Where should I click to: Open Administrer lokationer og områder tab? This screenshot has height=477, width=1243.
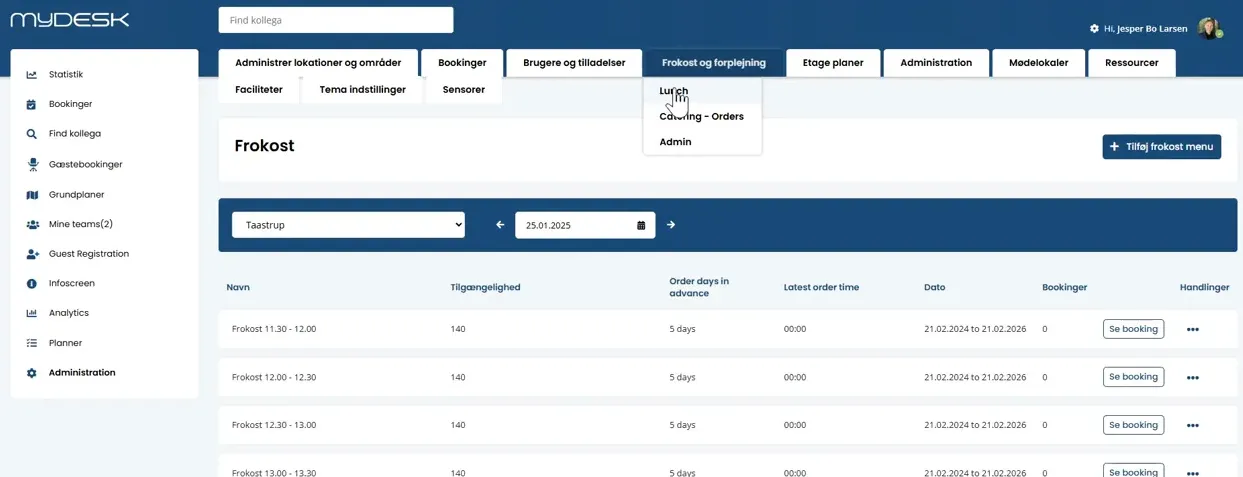tap(318, 63)
